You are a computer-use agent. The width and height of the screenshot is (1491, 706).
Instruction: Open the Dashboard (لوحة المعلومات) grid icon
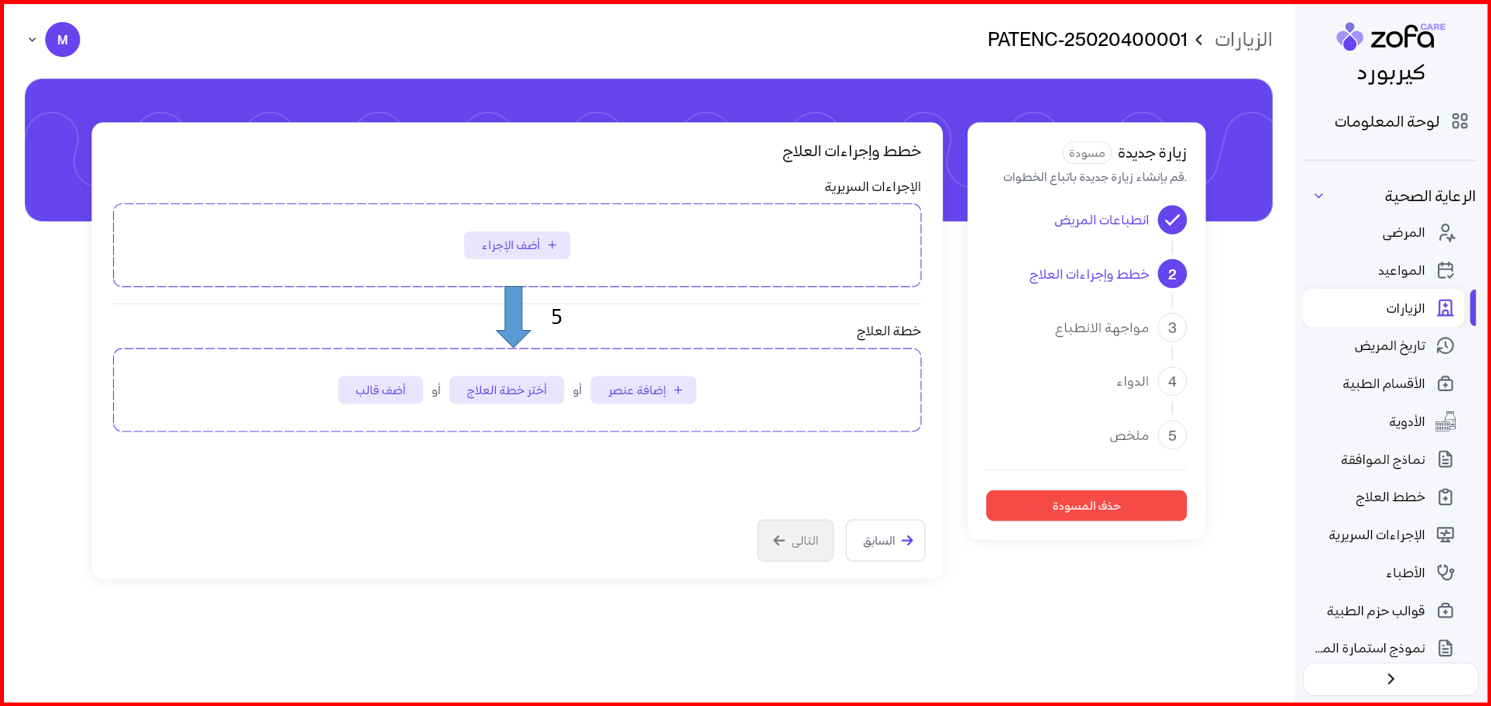coord(1459,121)
